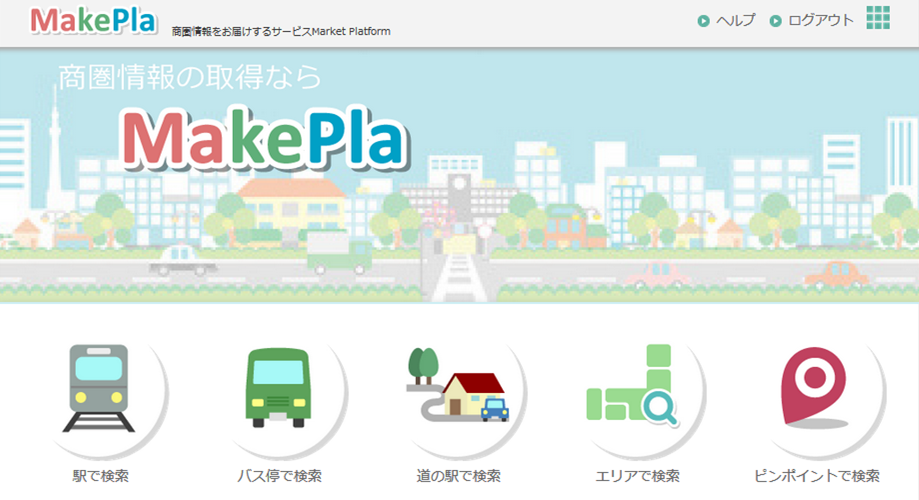Click the arrow icon beside ログアウト
Screen dimensions: 919x500
tap(775, 21)
